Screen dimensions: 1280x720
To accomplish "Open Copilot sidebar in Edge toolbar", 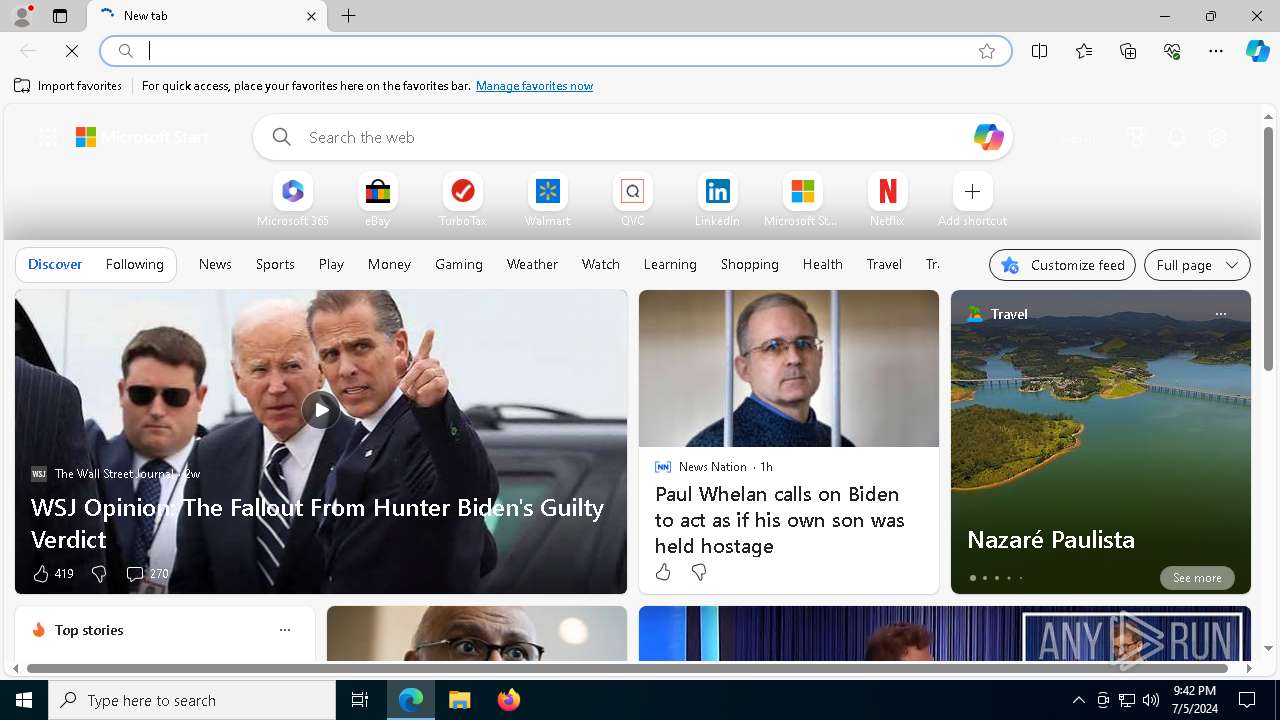I will pos(1257,51).
